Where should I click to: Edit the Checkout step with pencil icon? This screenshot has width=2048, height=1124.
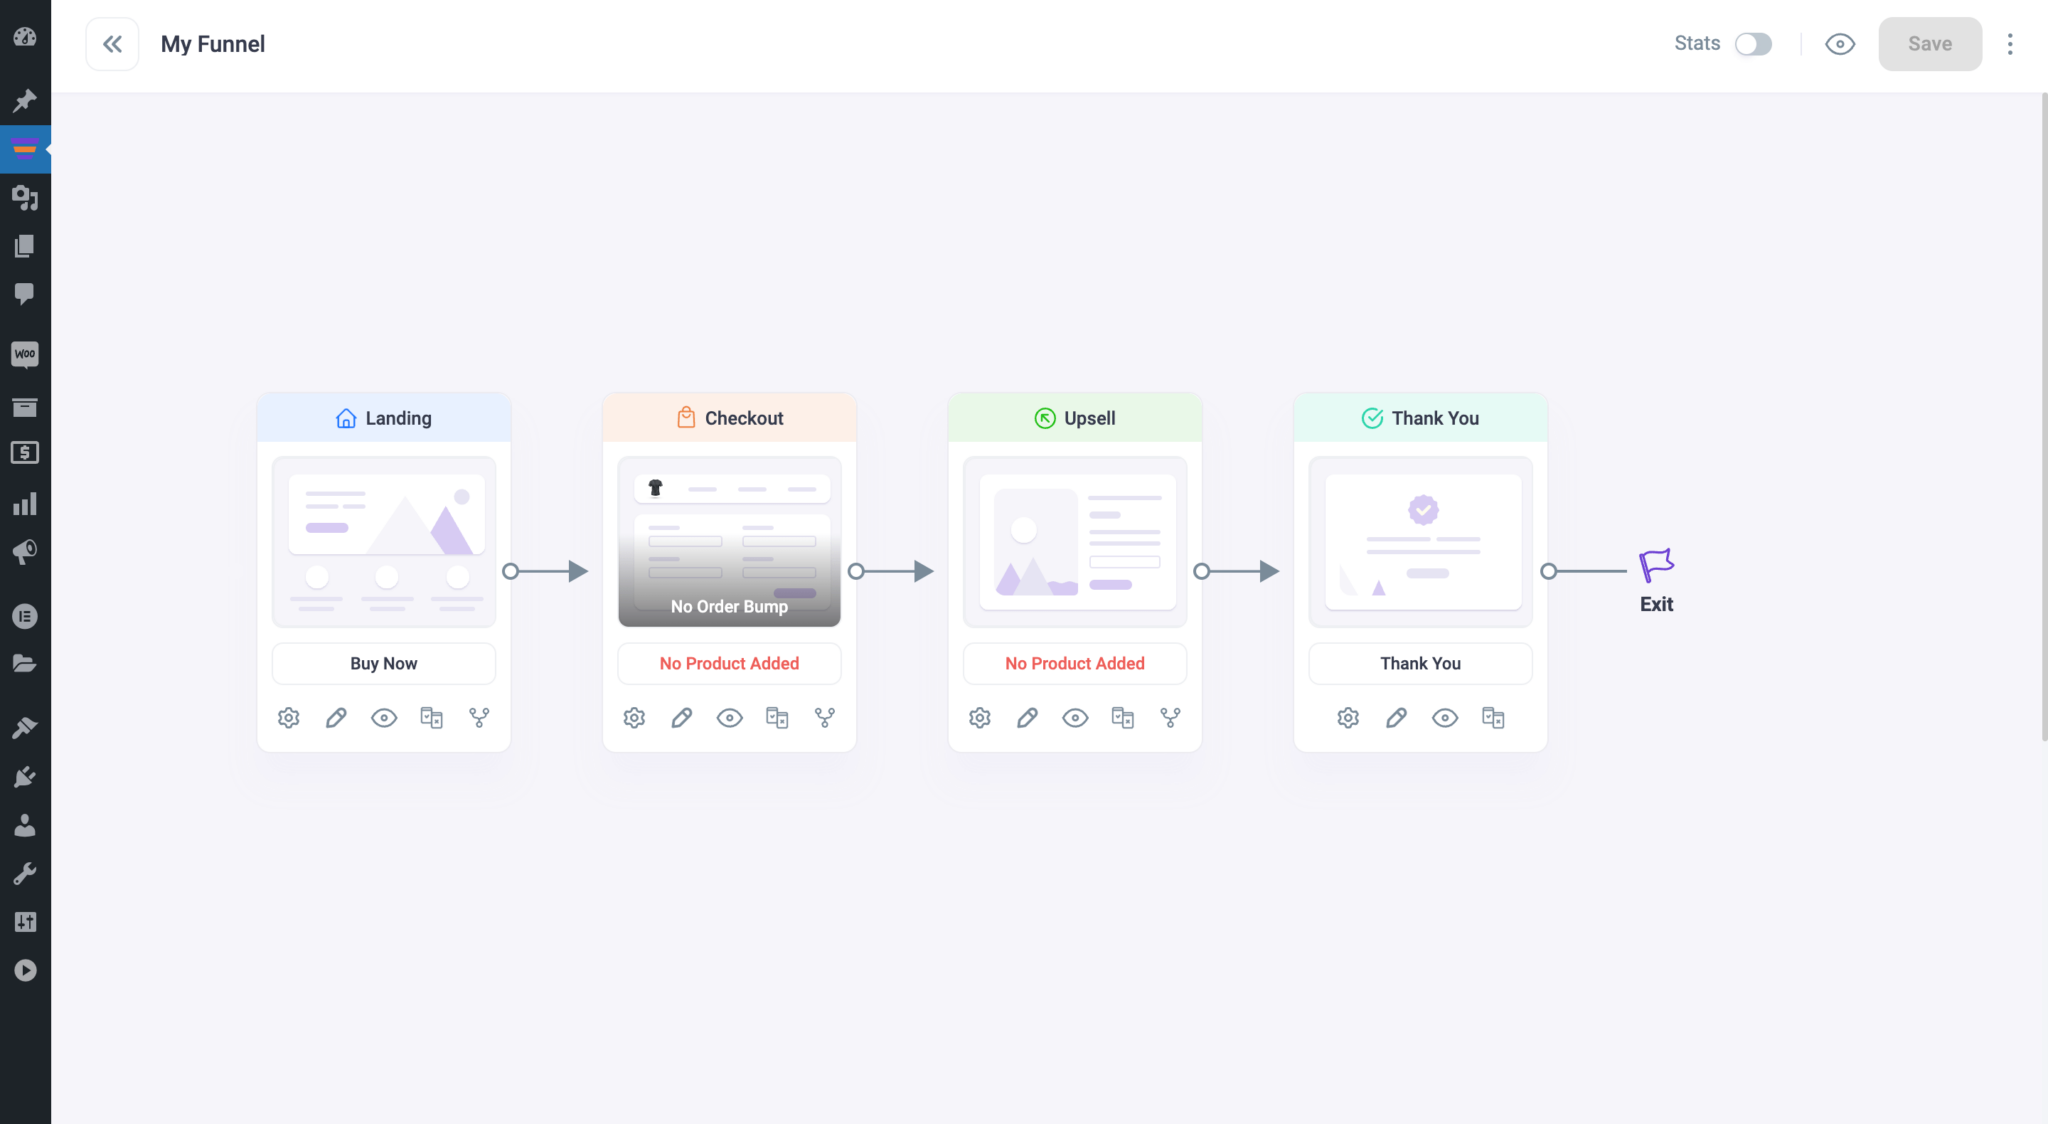click(682, 717)
